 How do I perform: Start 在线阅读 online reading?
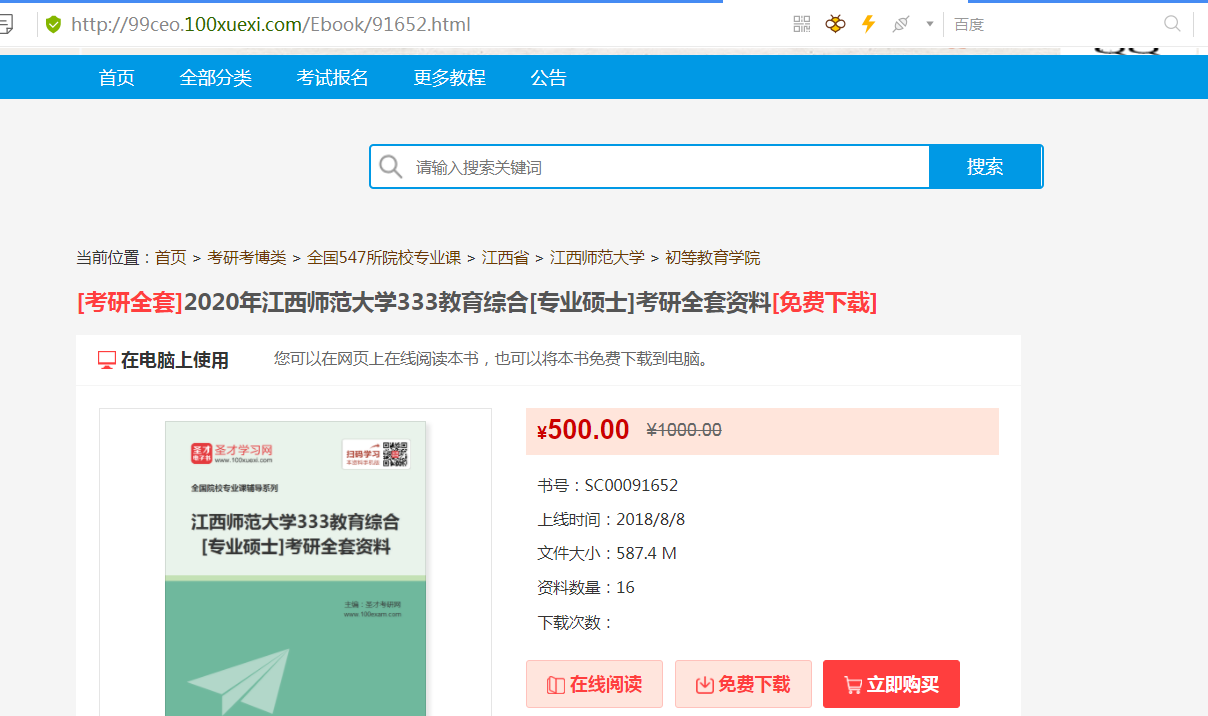tap(594, 683)
